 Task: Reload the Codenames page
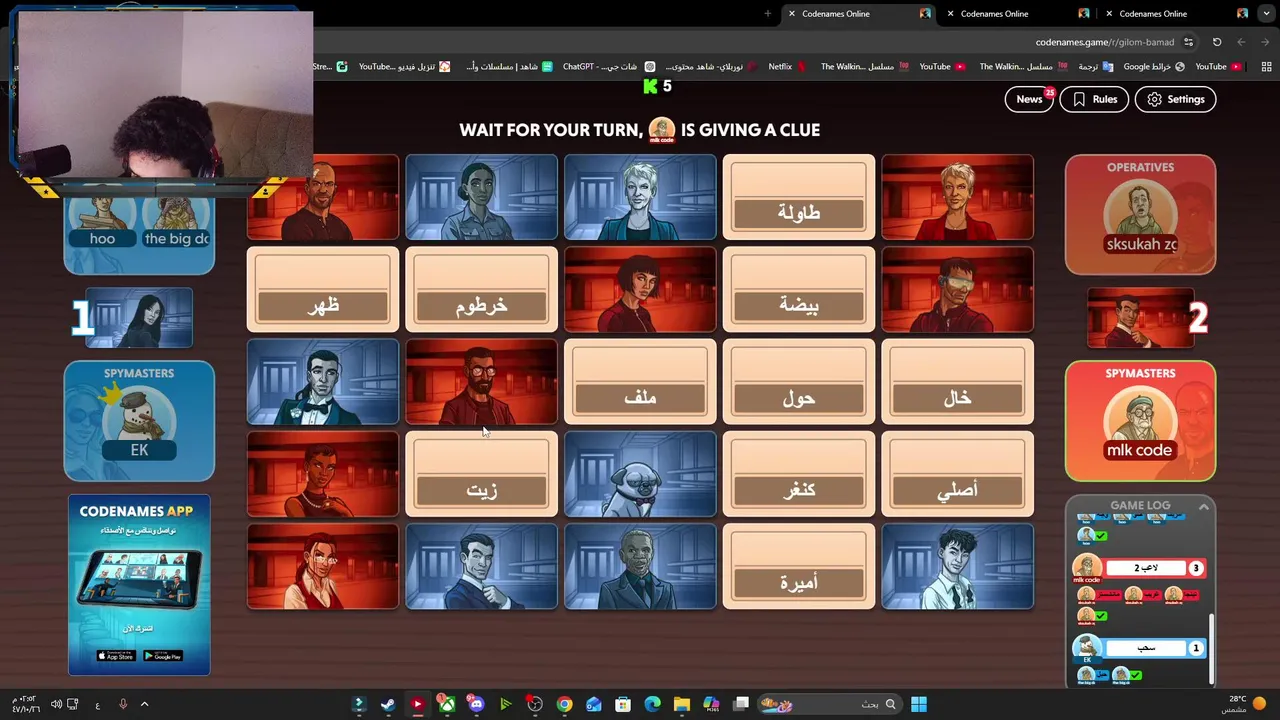pyautogui.click(x=1217, y=42)
